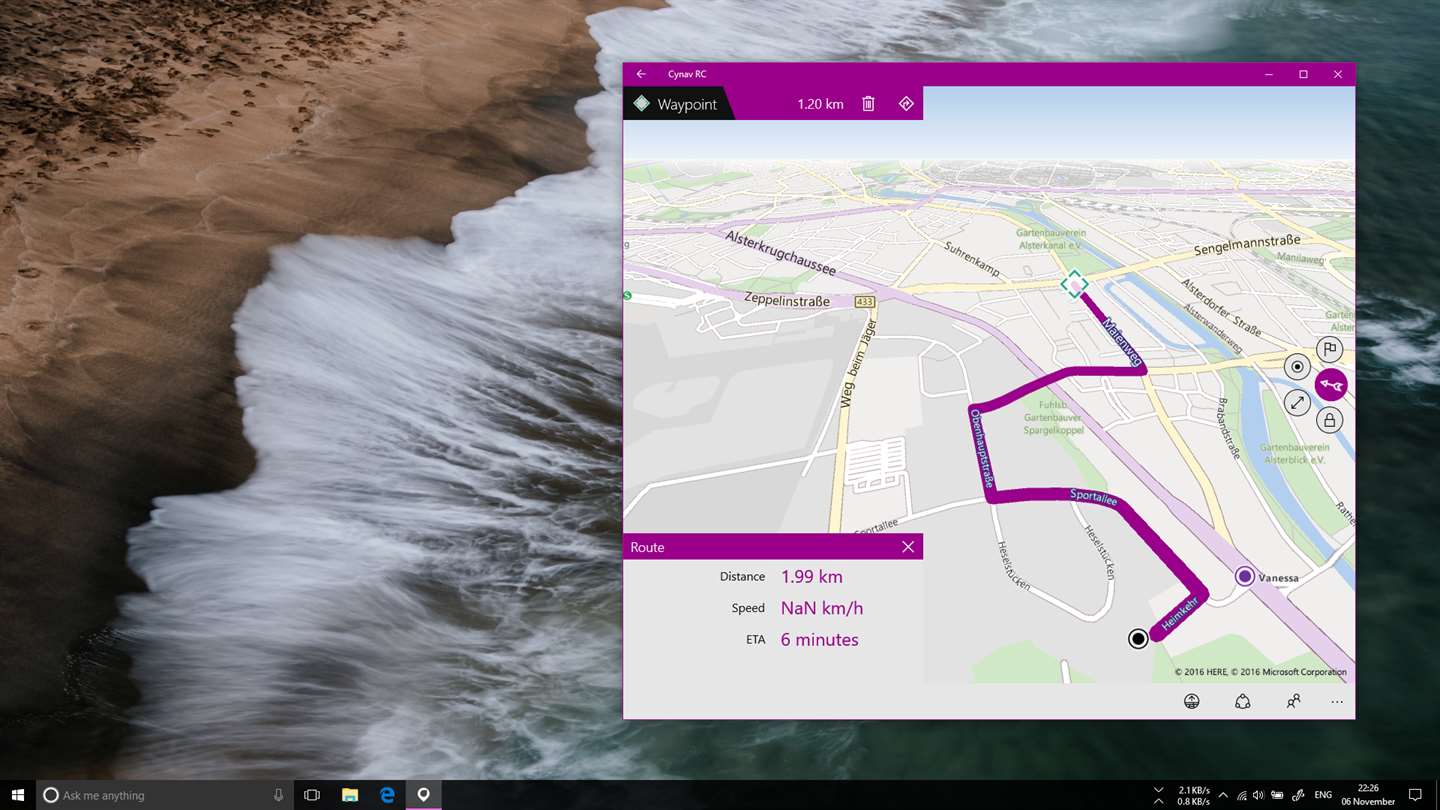Screen dimensions: 1440x810
Task: Click the network speed KB/s indicator
Action: click(x=1194, y=795)
